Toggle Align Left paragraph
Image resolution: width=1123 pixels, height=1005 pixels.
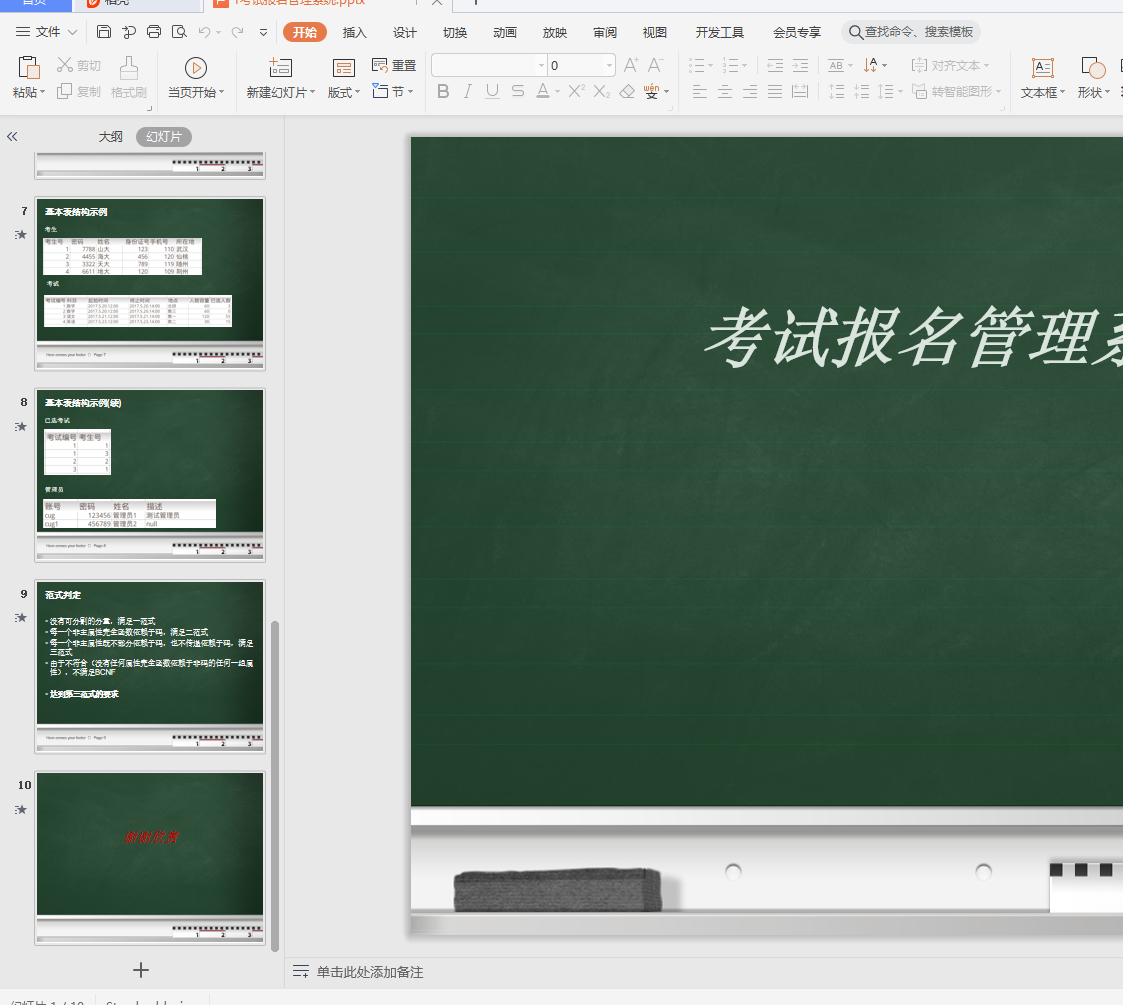click(700, 92)
